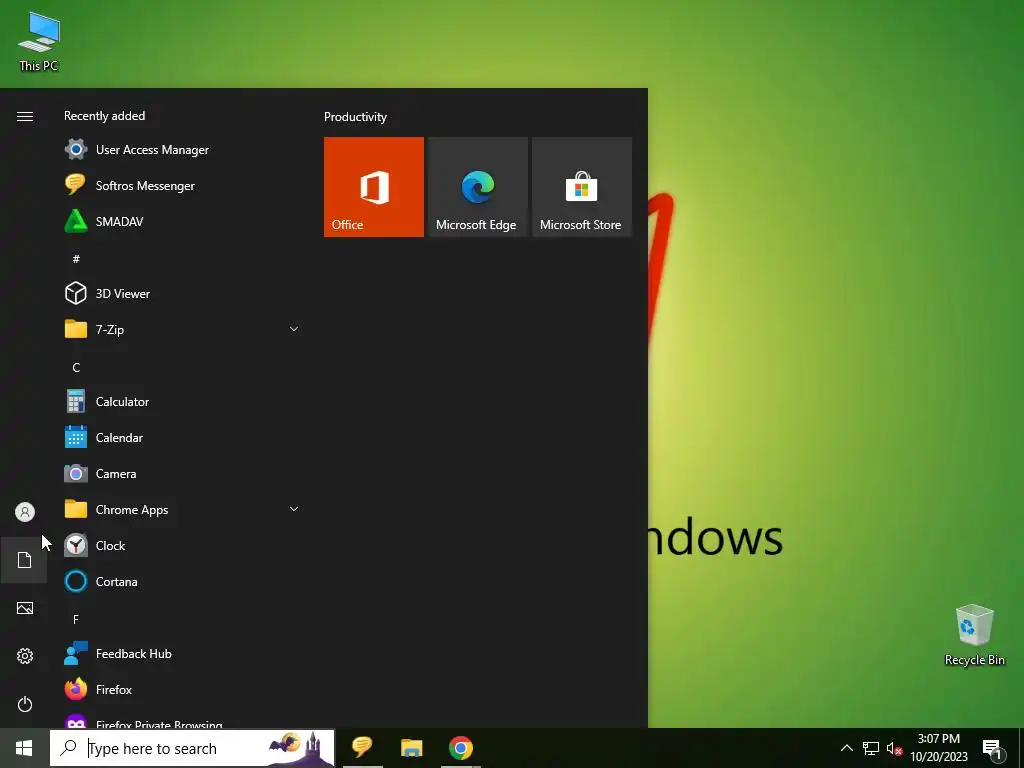Click the '#' letter group header

click(x=76, y=259)
